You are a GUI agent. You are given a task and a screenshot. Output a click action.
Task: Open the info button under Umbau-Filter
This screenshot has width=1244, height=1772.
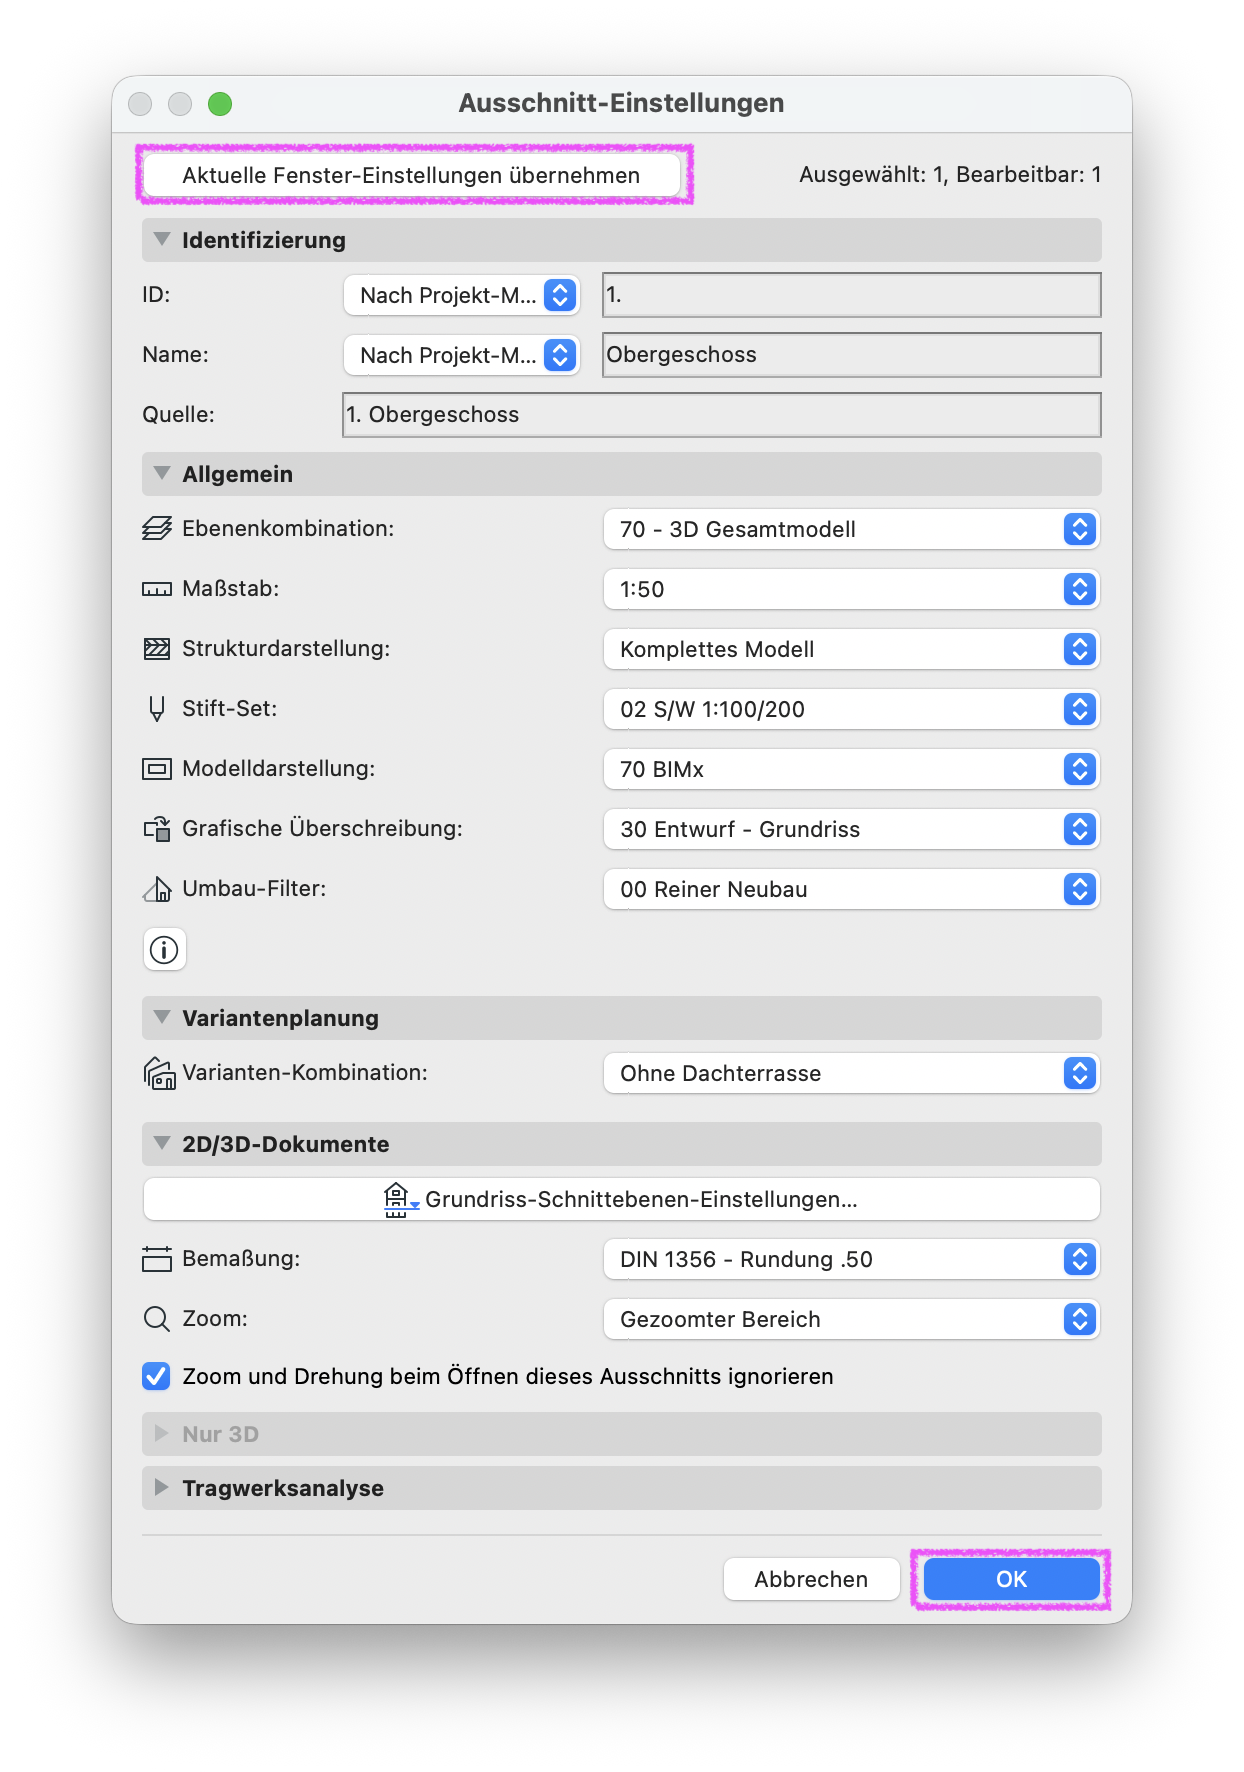pyautogui.click(x=164, y=949)
